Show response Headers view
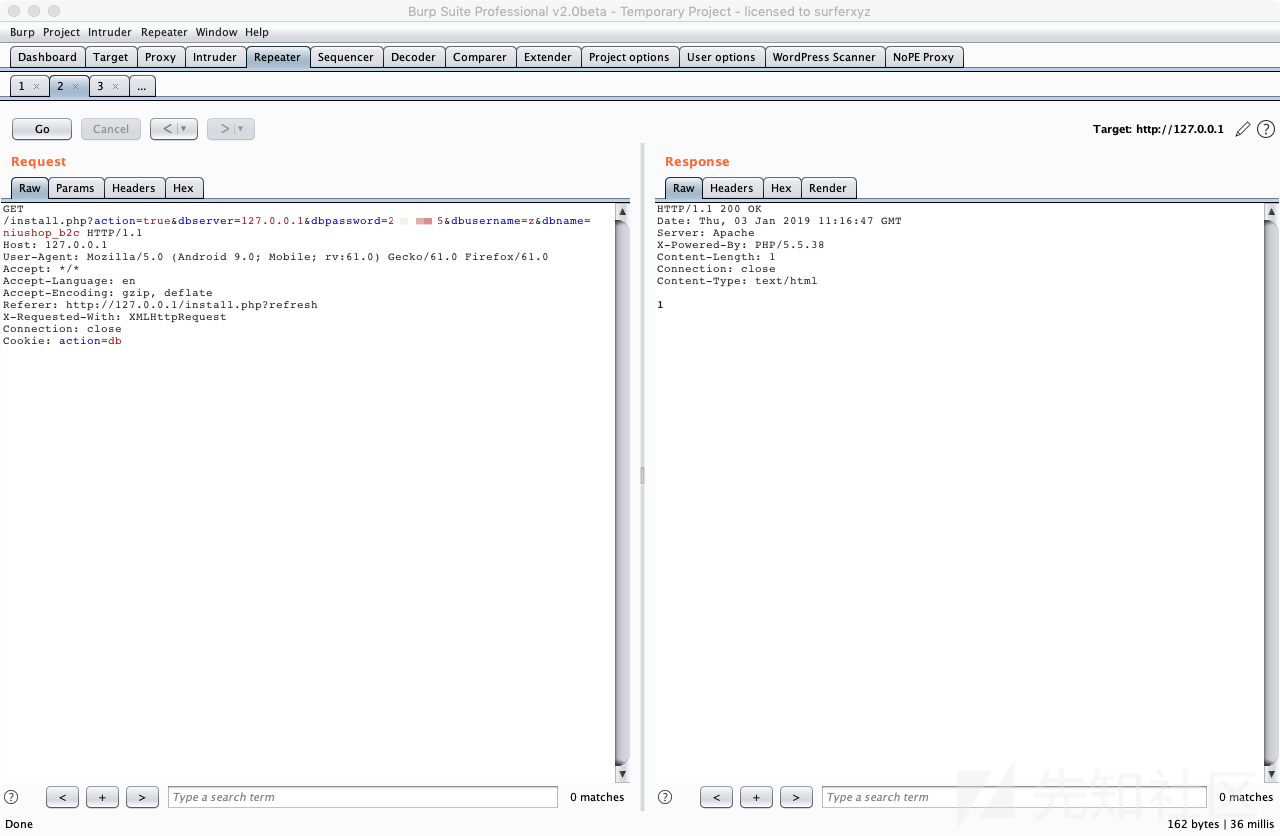Screen dimensions: 1280x836 coord(732,188)
